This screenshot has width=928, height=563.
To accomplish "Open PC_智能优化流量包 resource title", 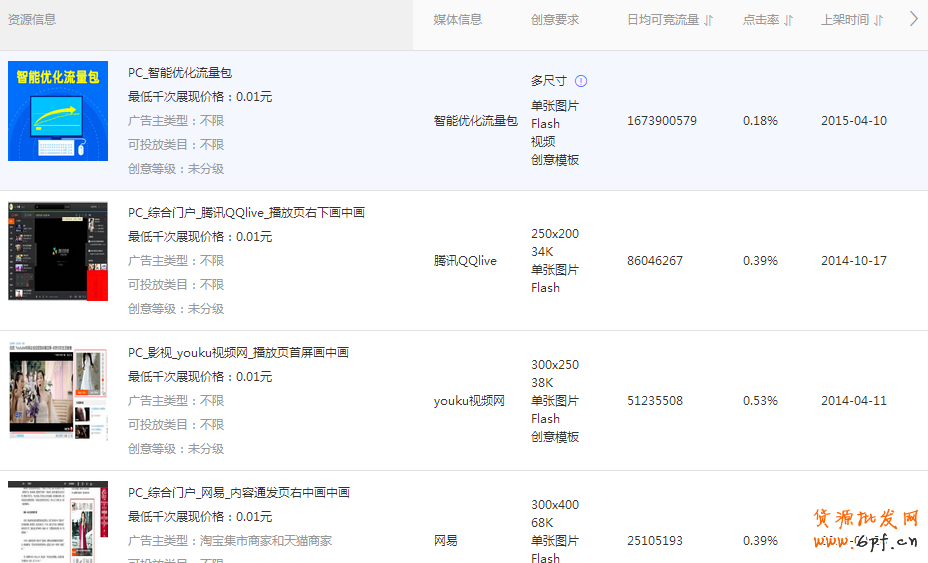I will pyautogui.click(x=180, y=73).
